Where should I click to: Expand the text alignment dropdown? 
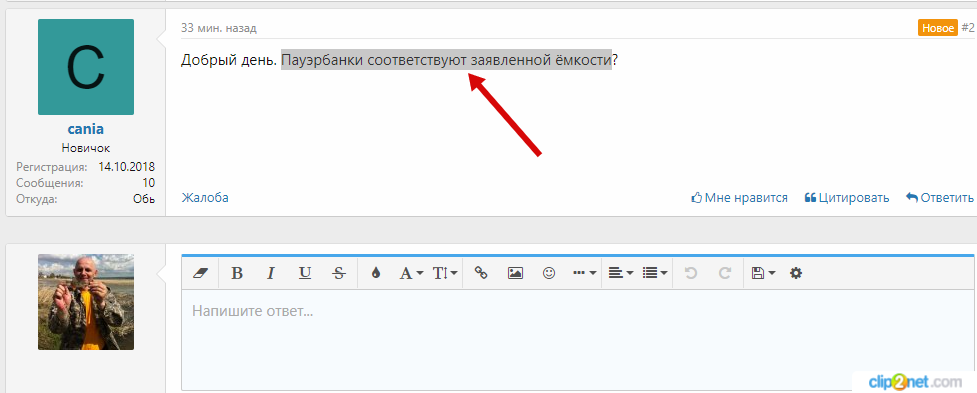click(x=621, y=273)
